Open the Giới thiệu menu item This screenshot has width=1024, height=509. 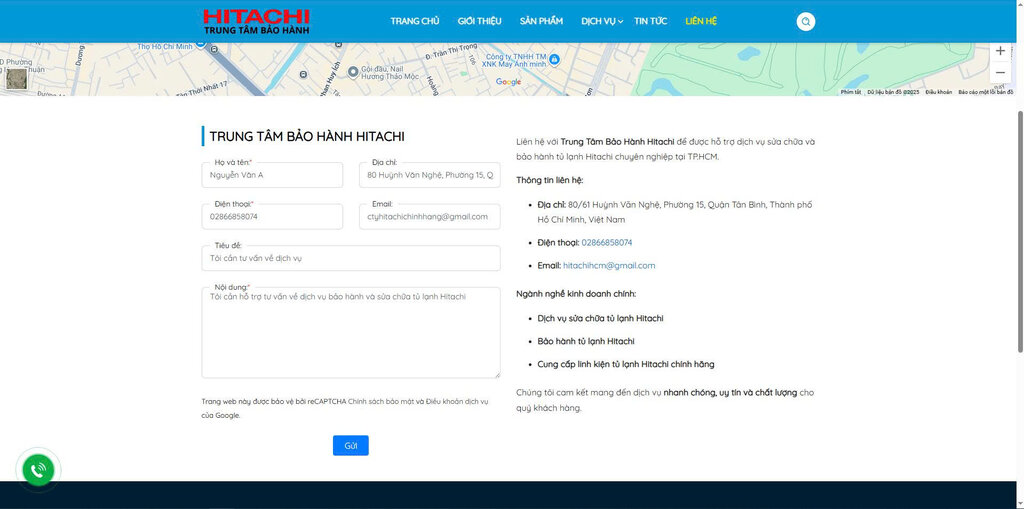click(x=479, y=21)
